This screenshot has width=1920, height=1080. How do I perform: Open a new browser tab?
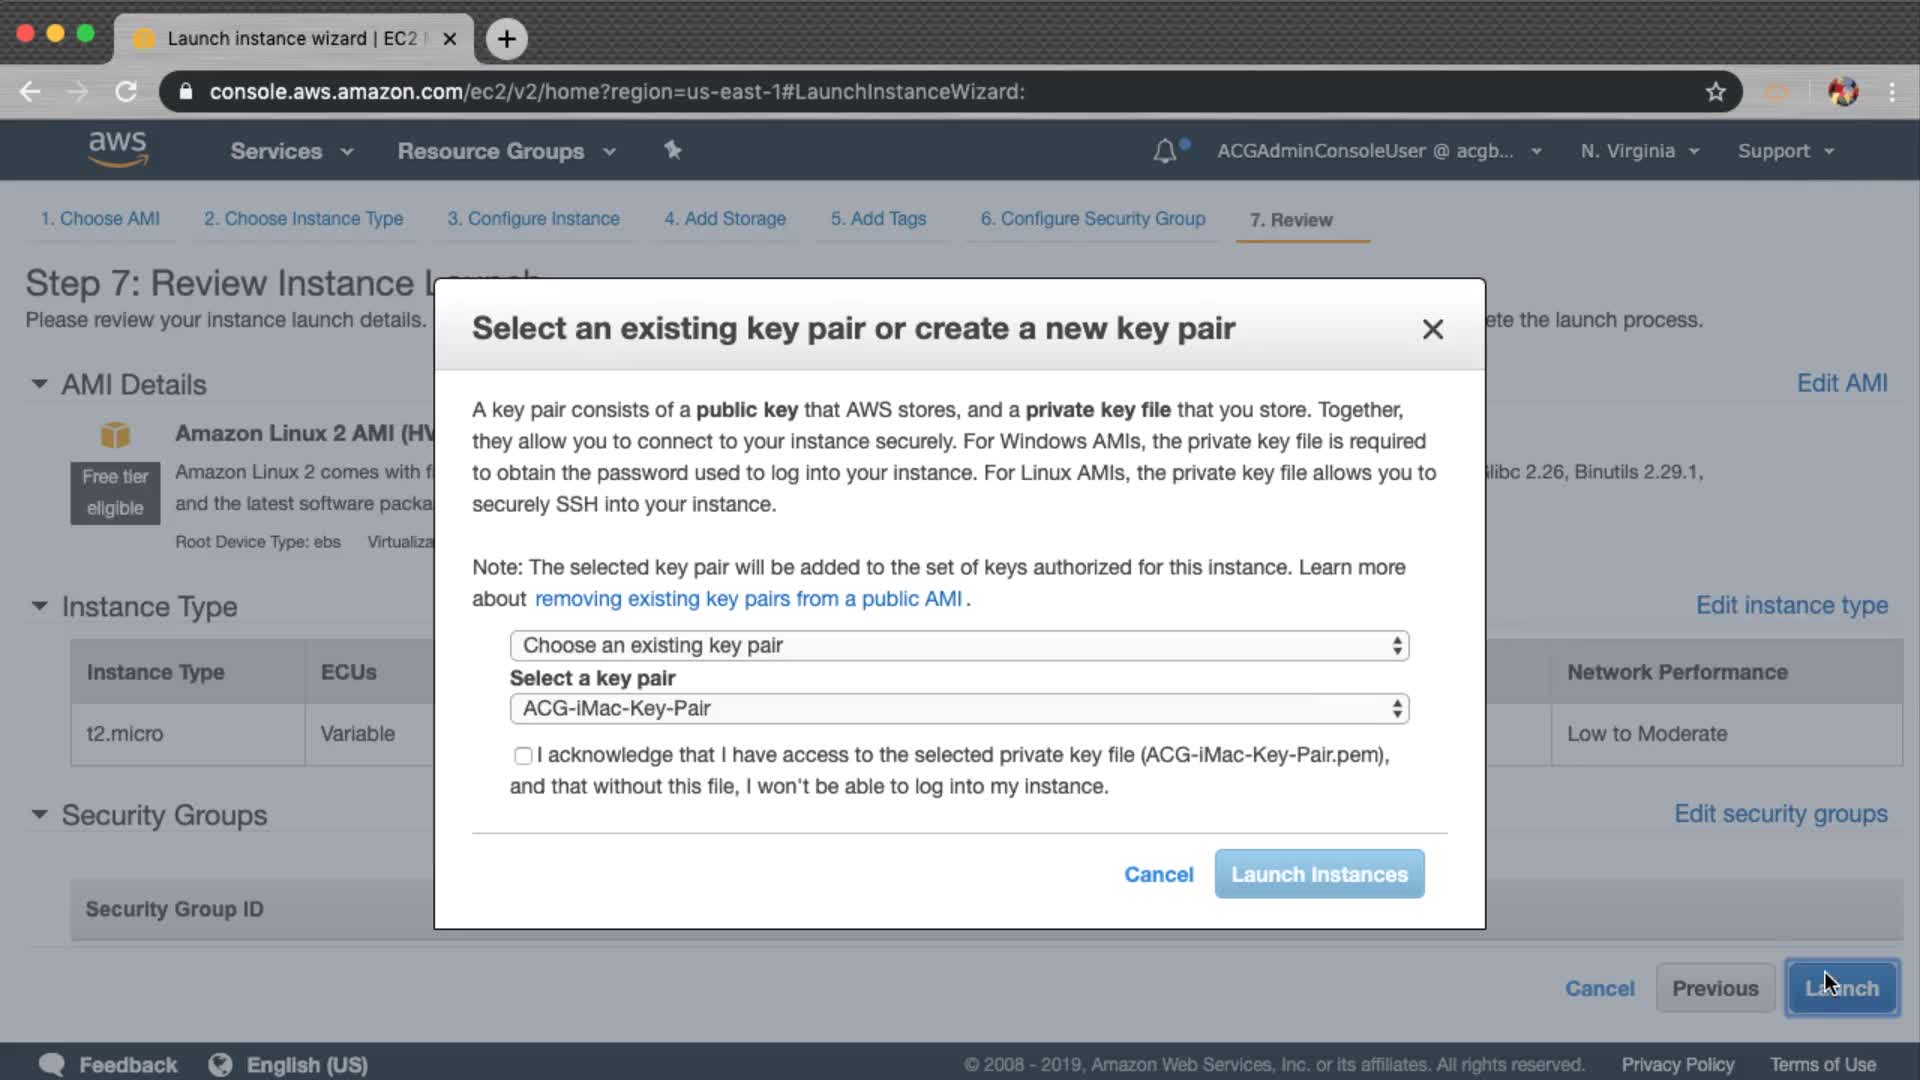click(x=507, y=39)
